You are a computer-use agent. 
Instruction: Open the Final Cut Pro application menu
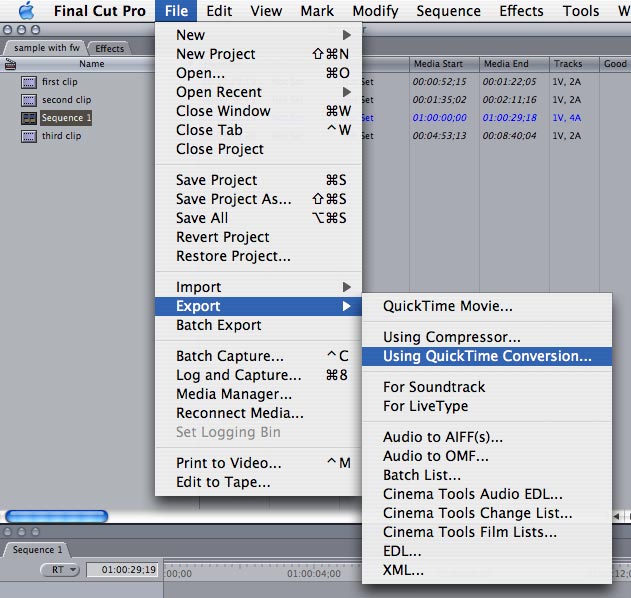tap(99, 11)
